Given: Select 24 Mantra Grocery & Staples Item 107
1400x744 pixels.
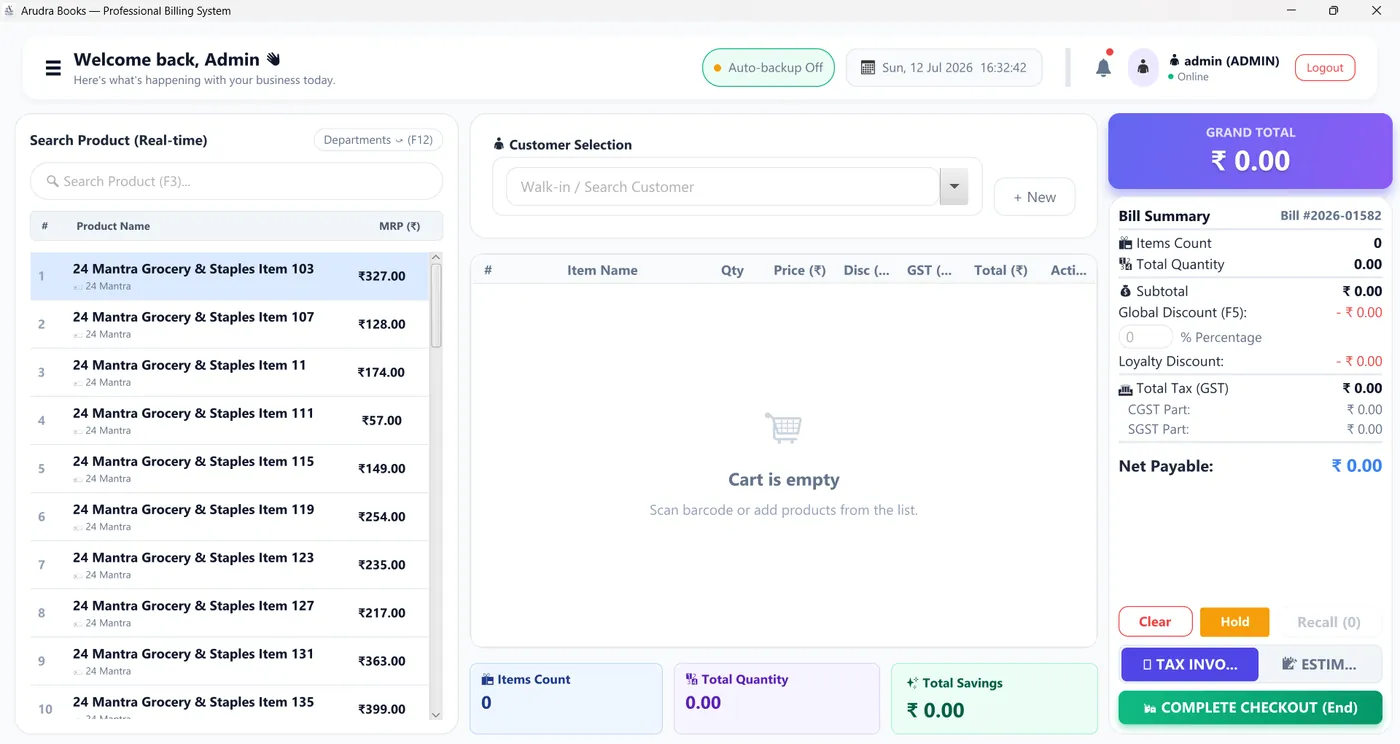Looking at the screenshot, I should [x=229, y=324].
